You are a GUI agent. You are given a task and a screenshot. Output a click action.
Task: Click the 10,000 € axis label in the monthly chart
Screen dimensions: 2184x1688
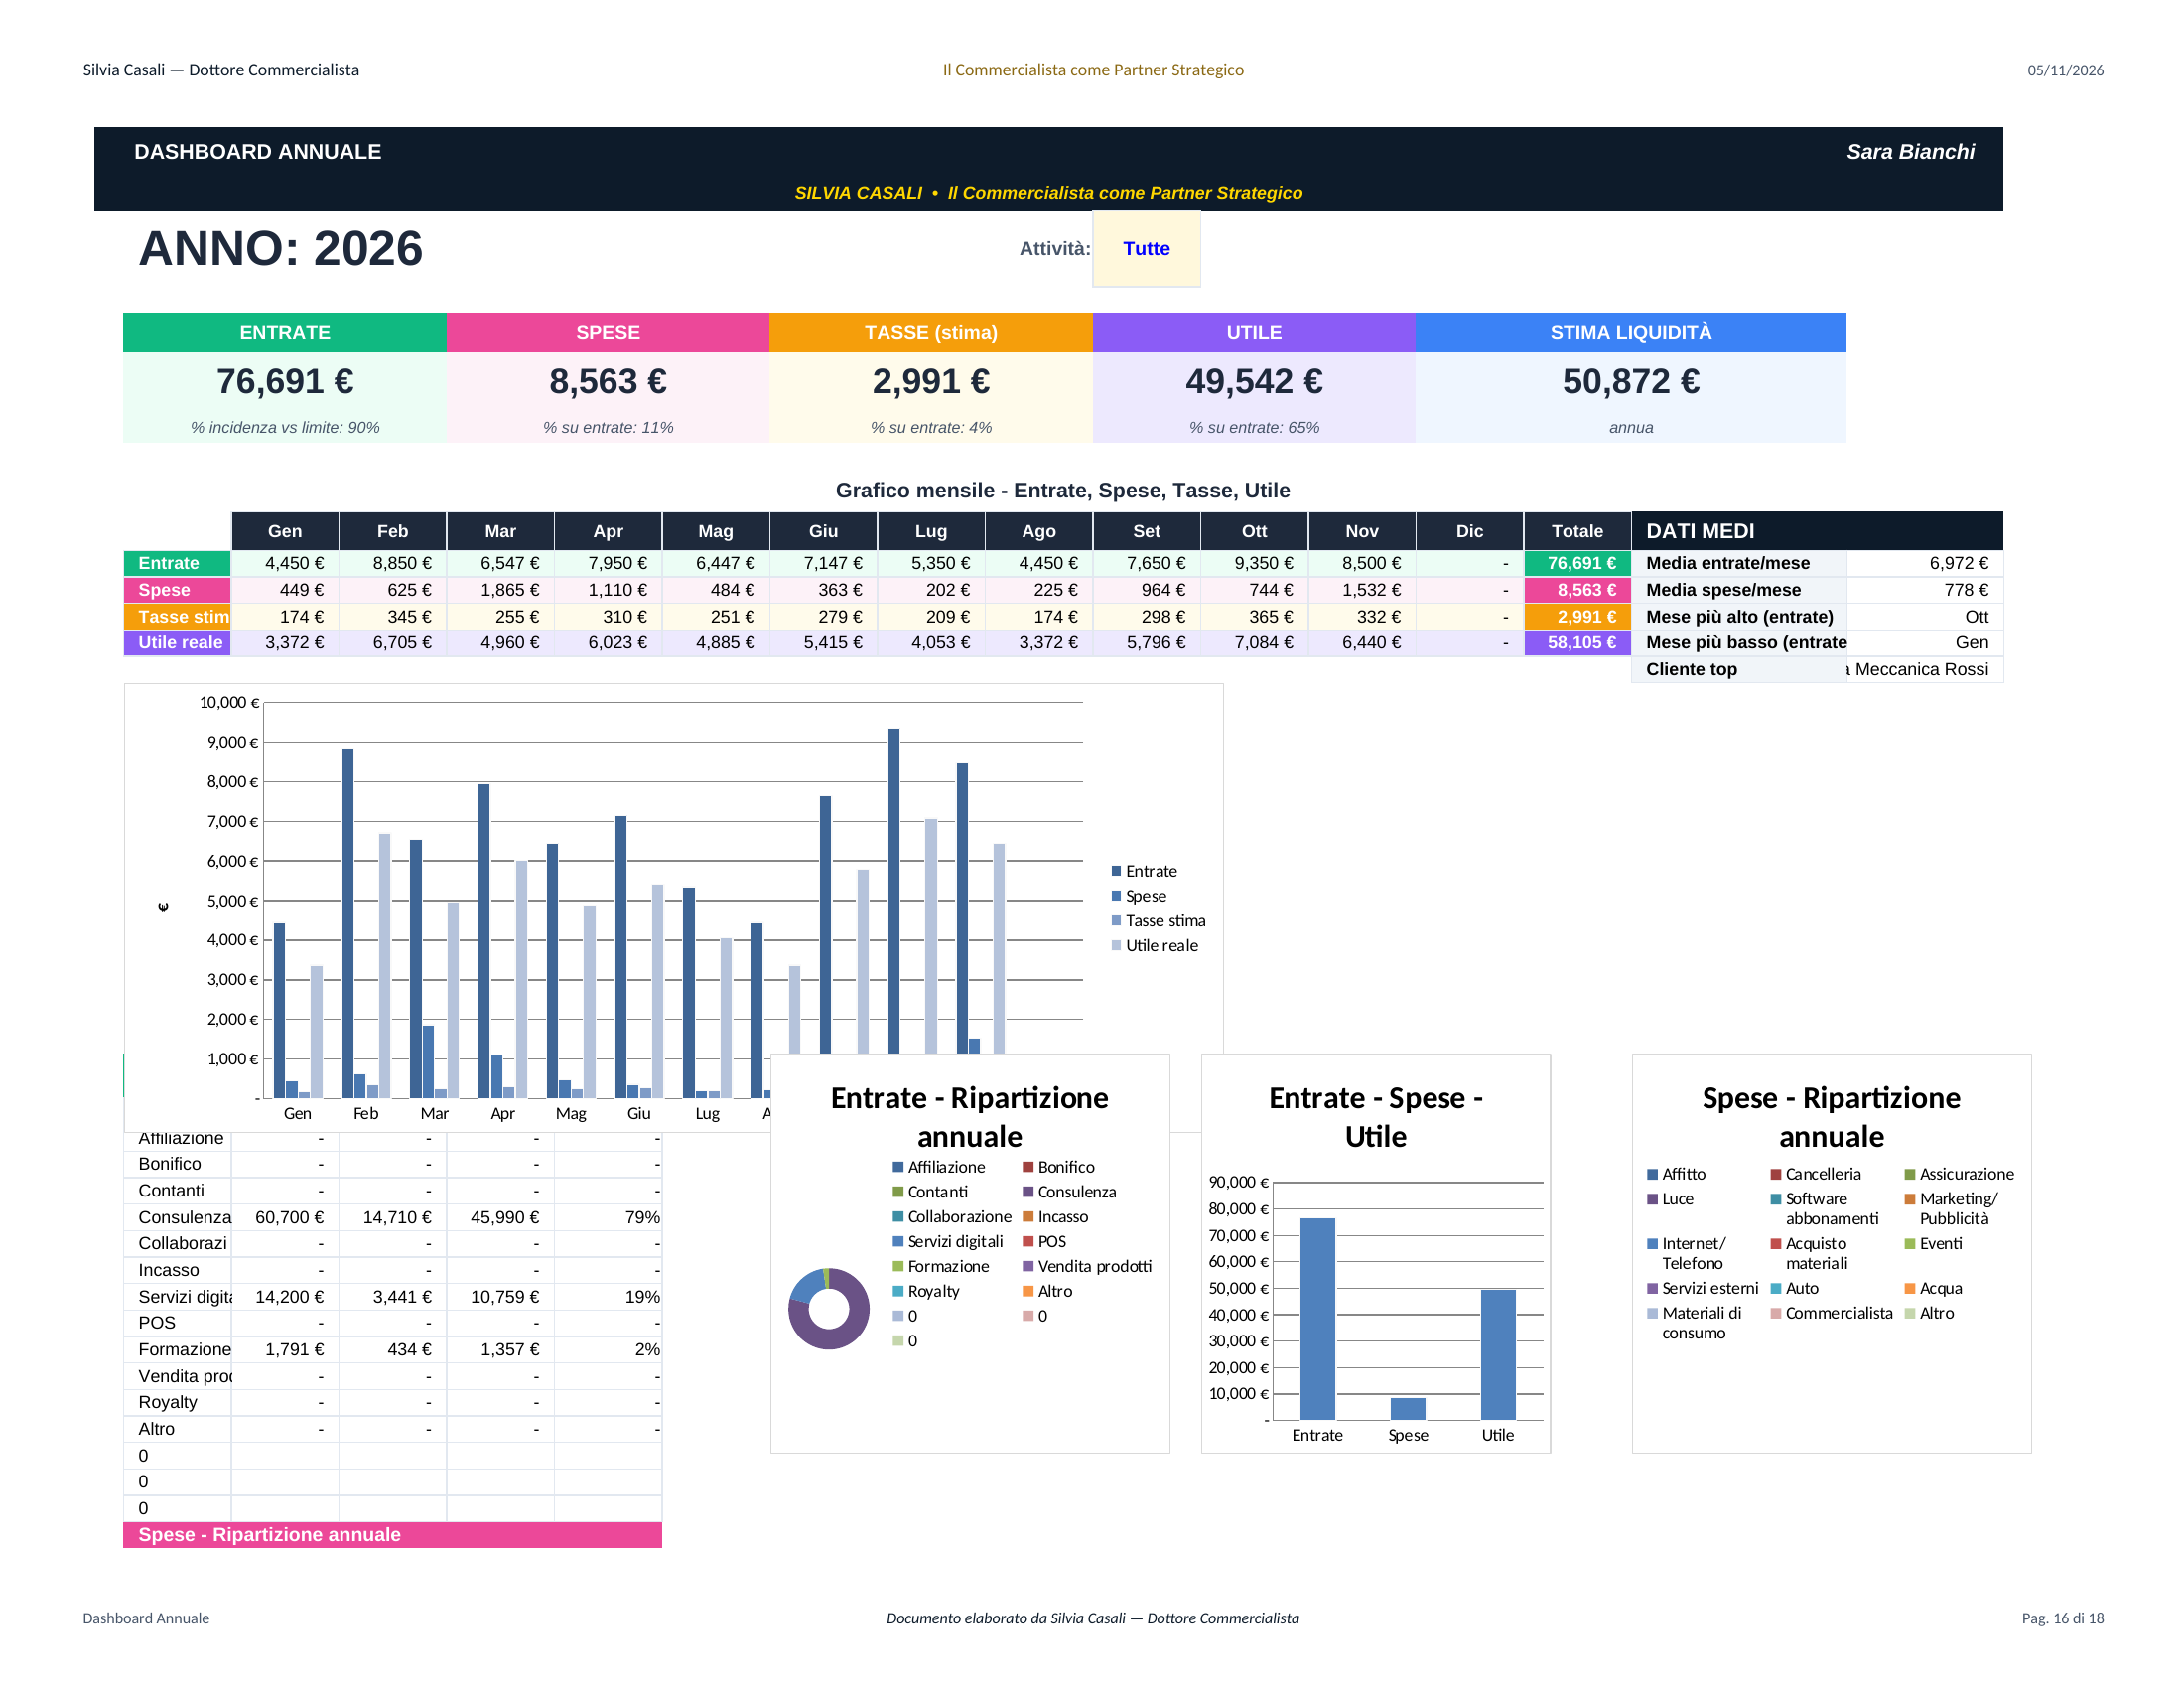229,703
